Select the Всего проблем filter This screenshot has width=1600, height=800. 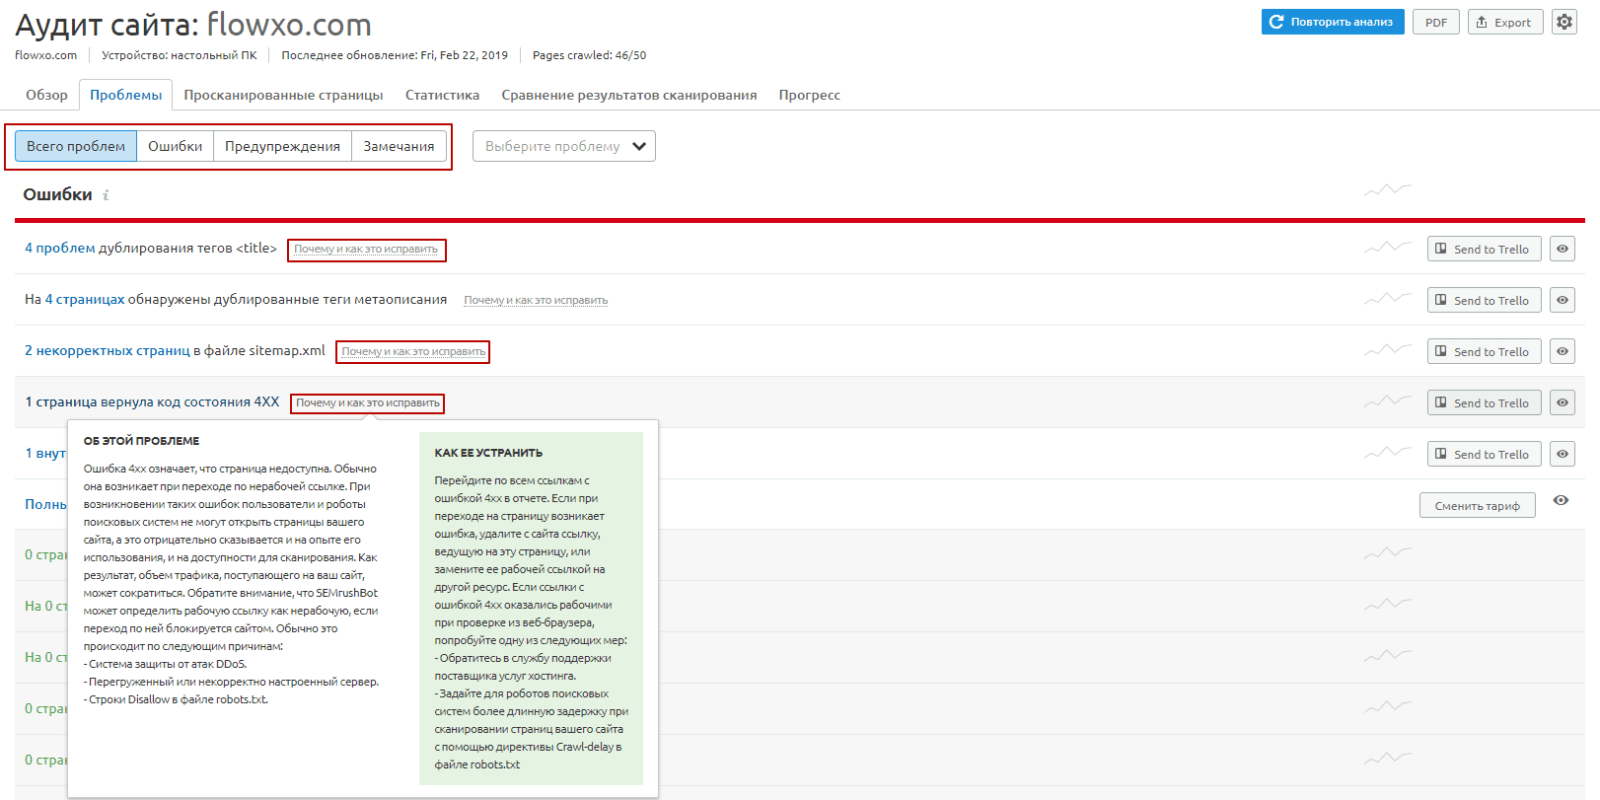[x=76, y=146]
